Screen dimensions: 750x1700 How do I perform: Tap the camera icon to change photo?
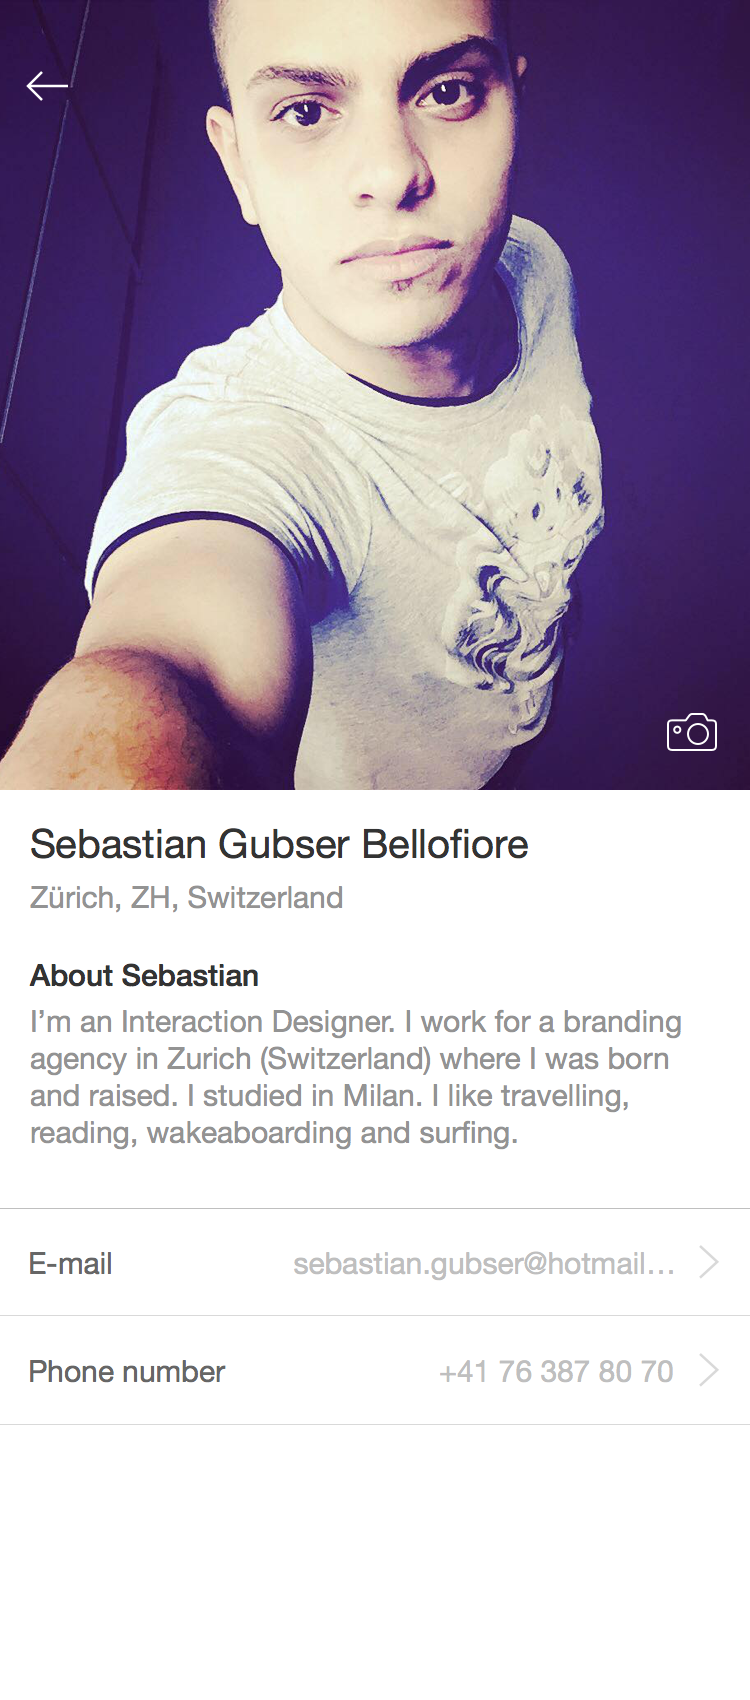(x=692, y=732)
